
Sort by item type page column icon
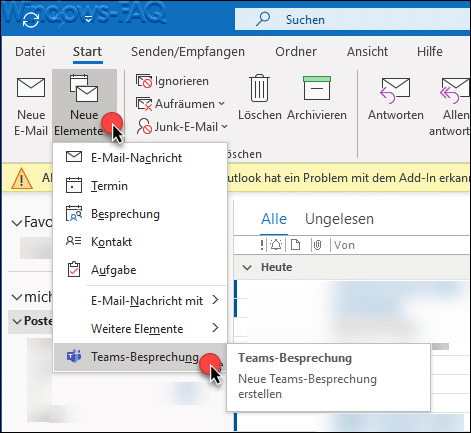pos(295,245)
